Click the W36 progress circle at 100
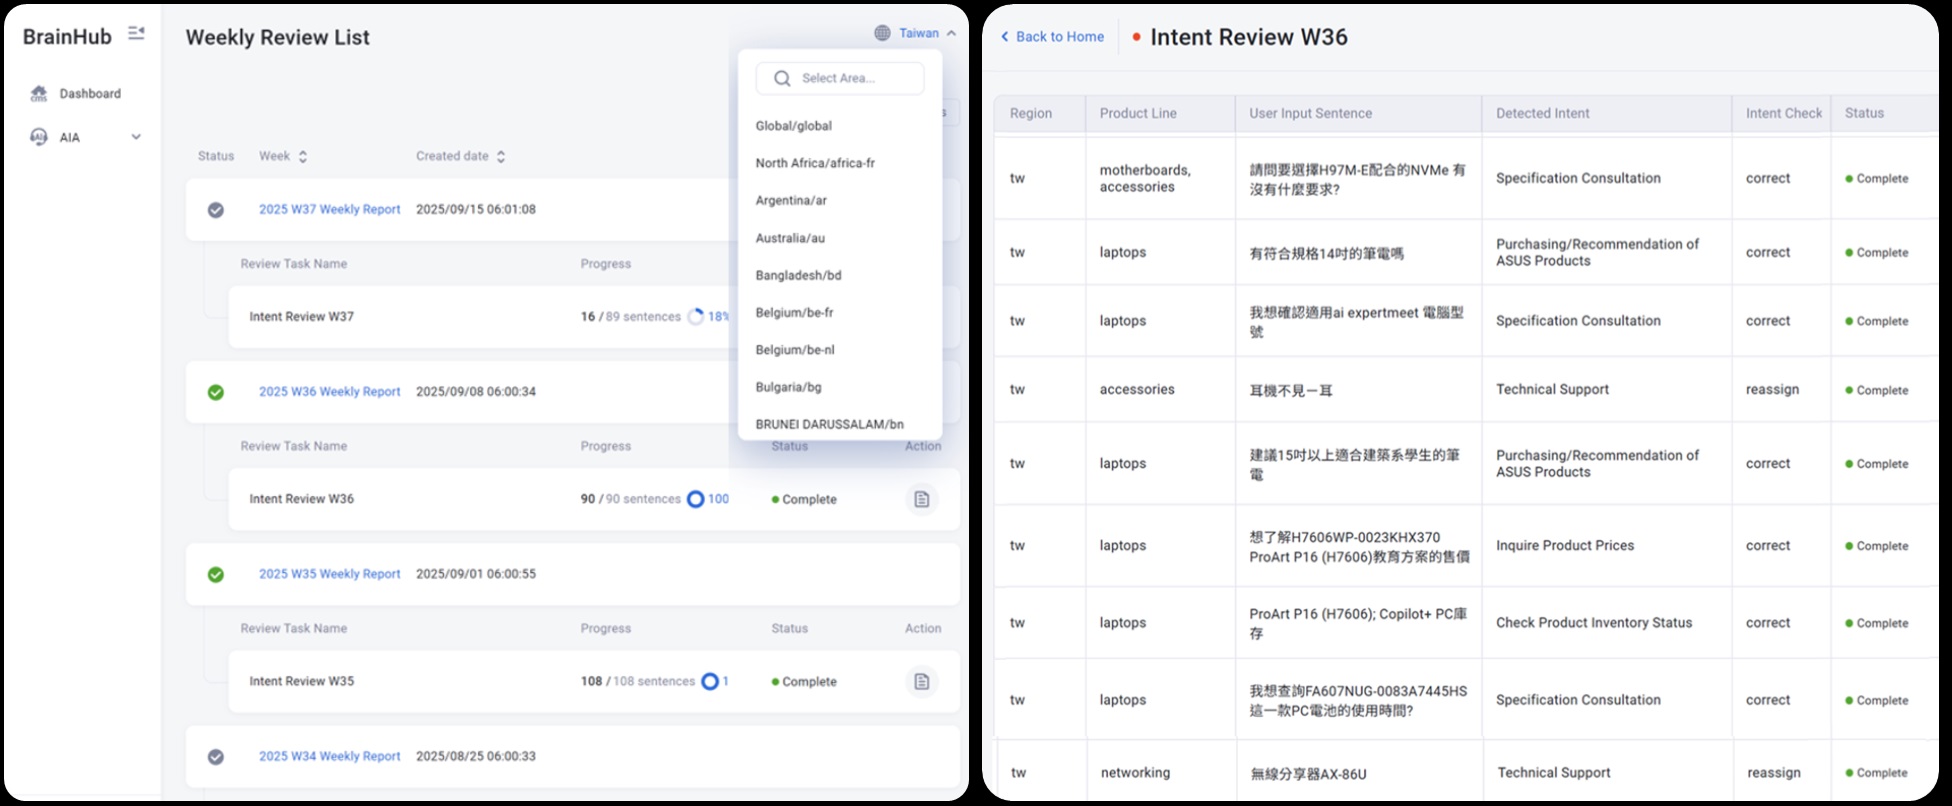This screenshot has height=806, width=1952. [696, 499]
